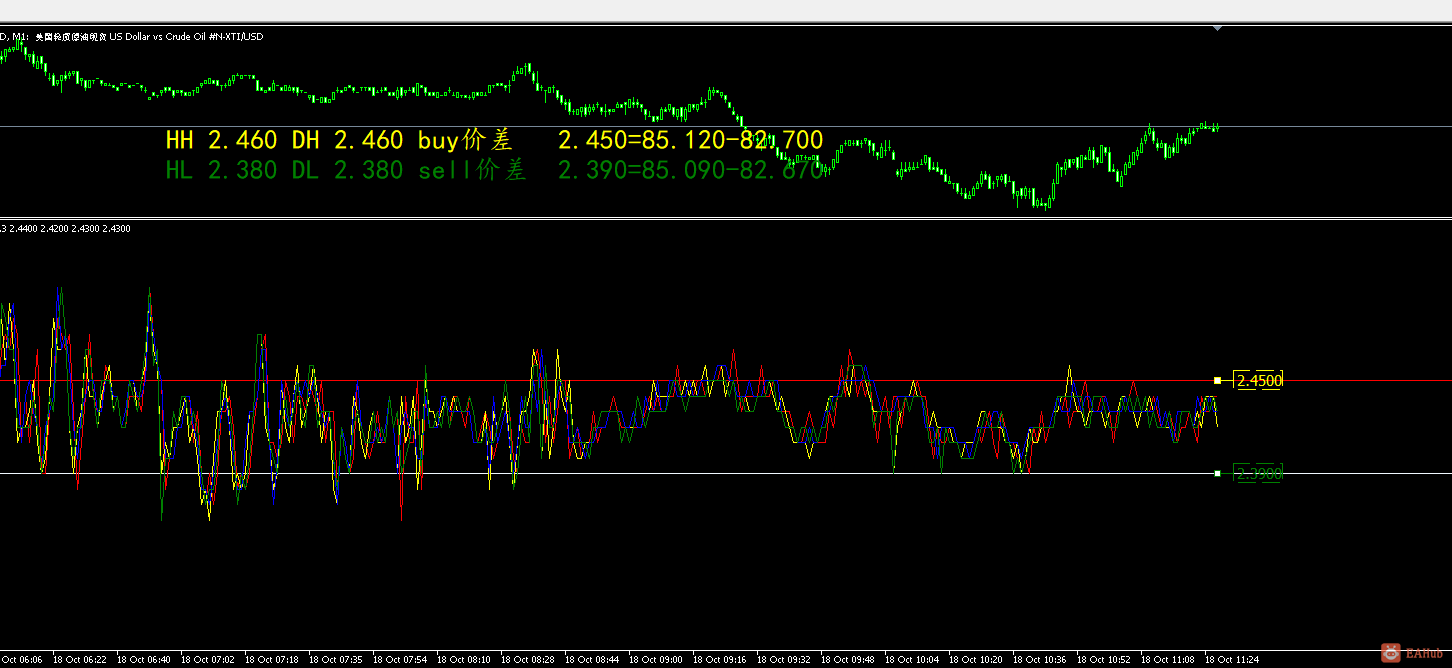Click the yellow HH 2.460 DH 2.460 label
Screen dimensions: 1452x668
click(284, 140)
